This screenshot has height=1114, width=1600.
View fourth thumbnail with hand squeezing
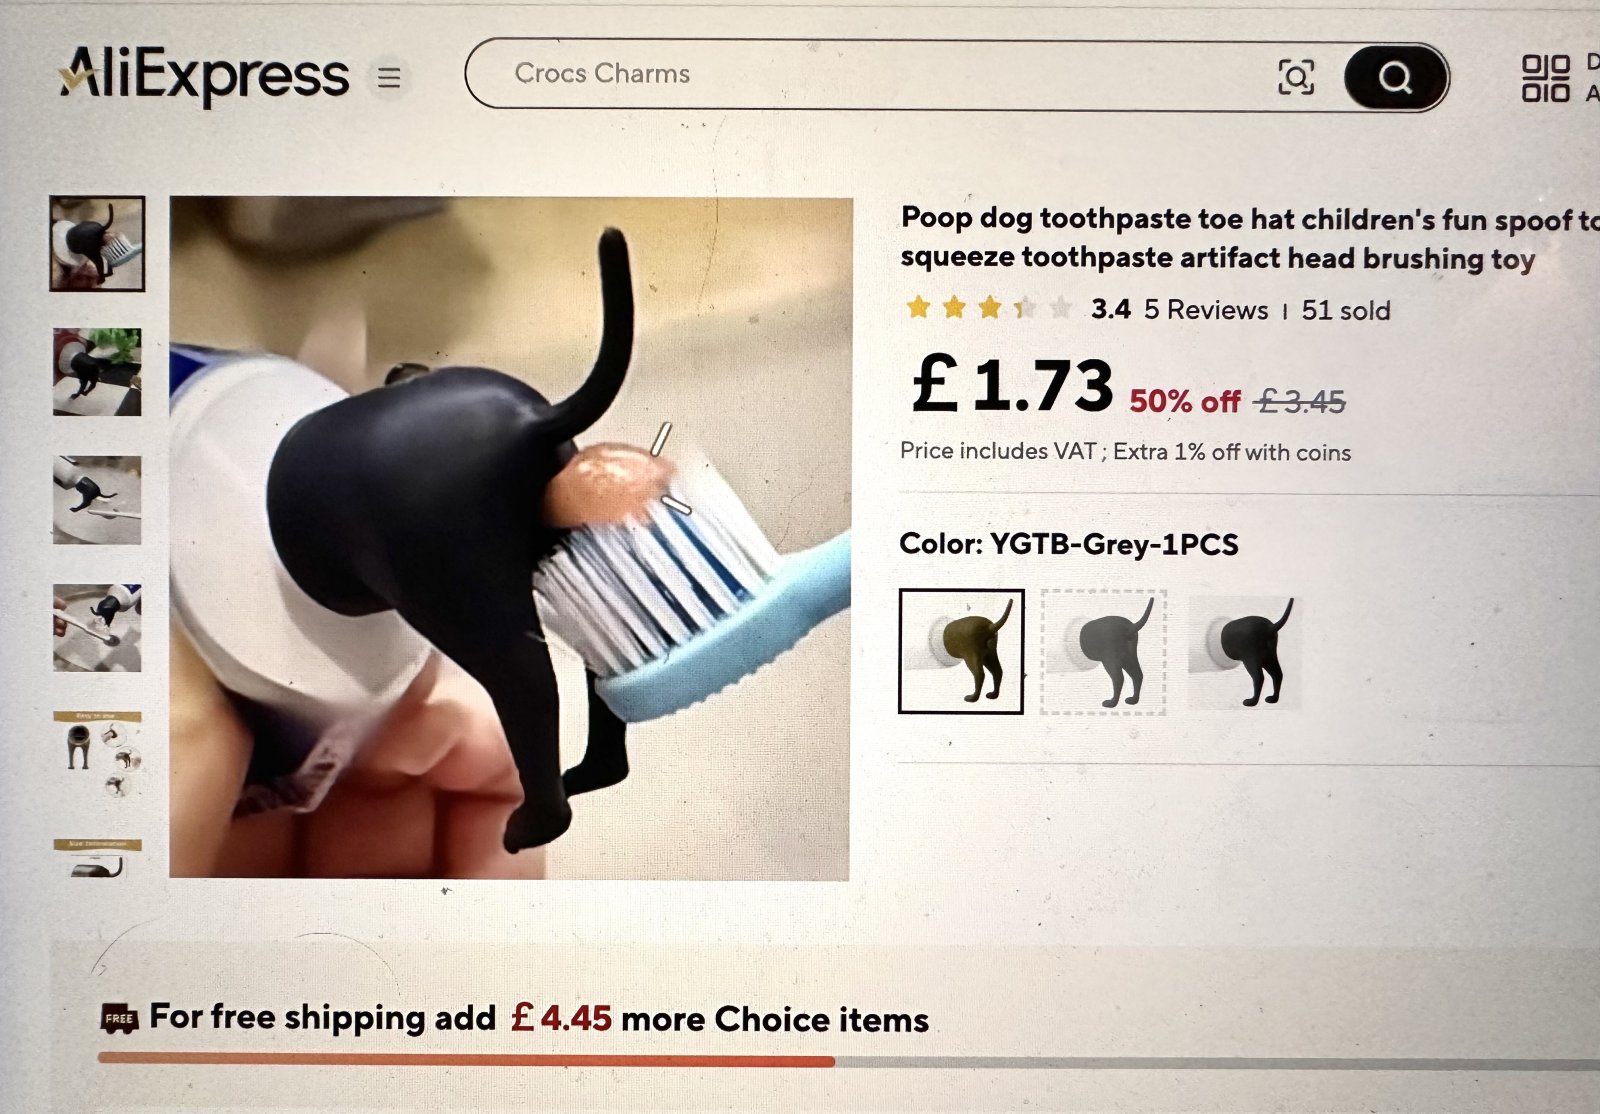97,628
